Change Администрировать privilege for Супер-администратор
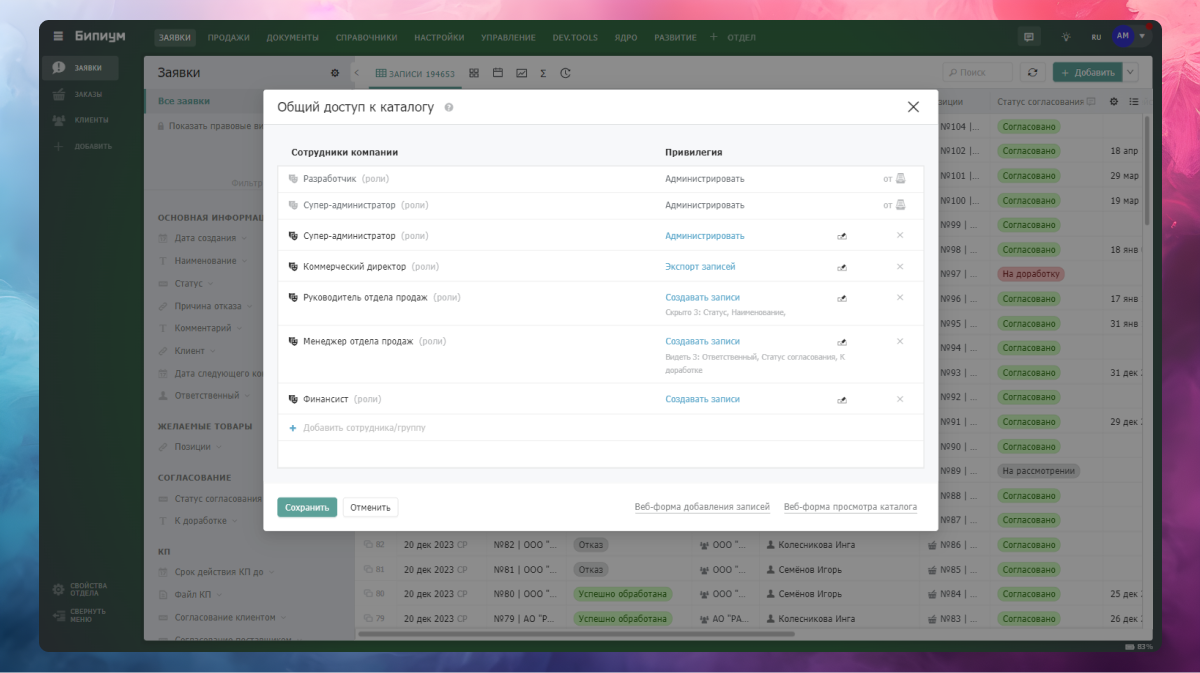 point(705,236)
